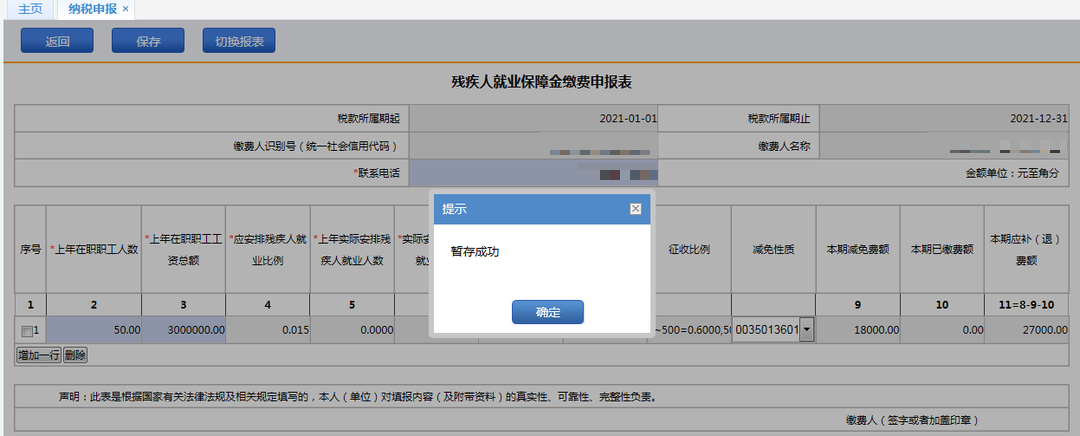Click the 本期已缴费额 value 0.00

(x=942, y=331)
